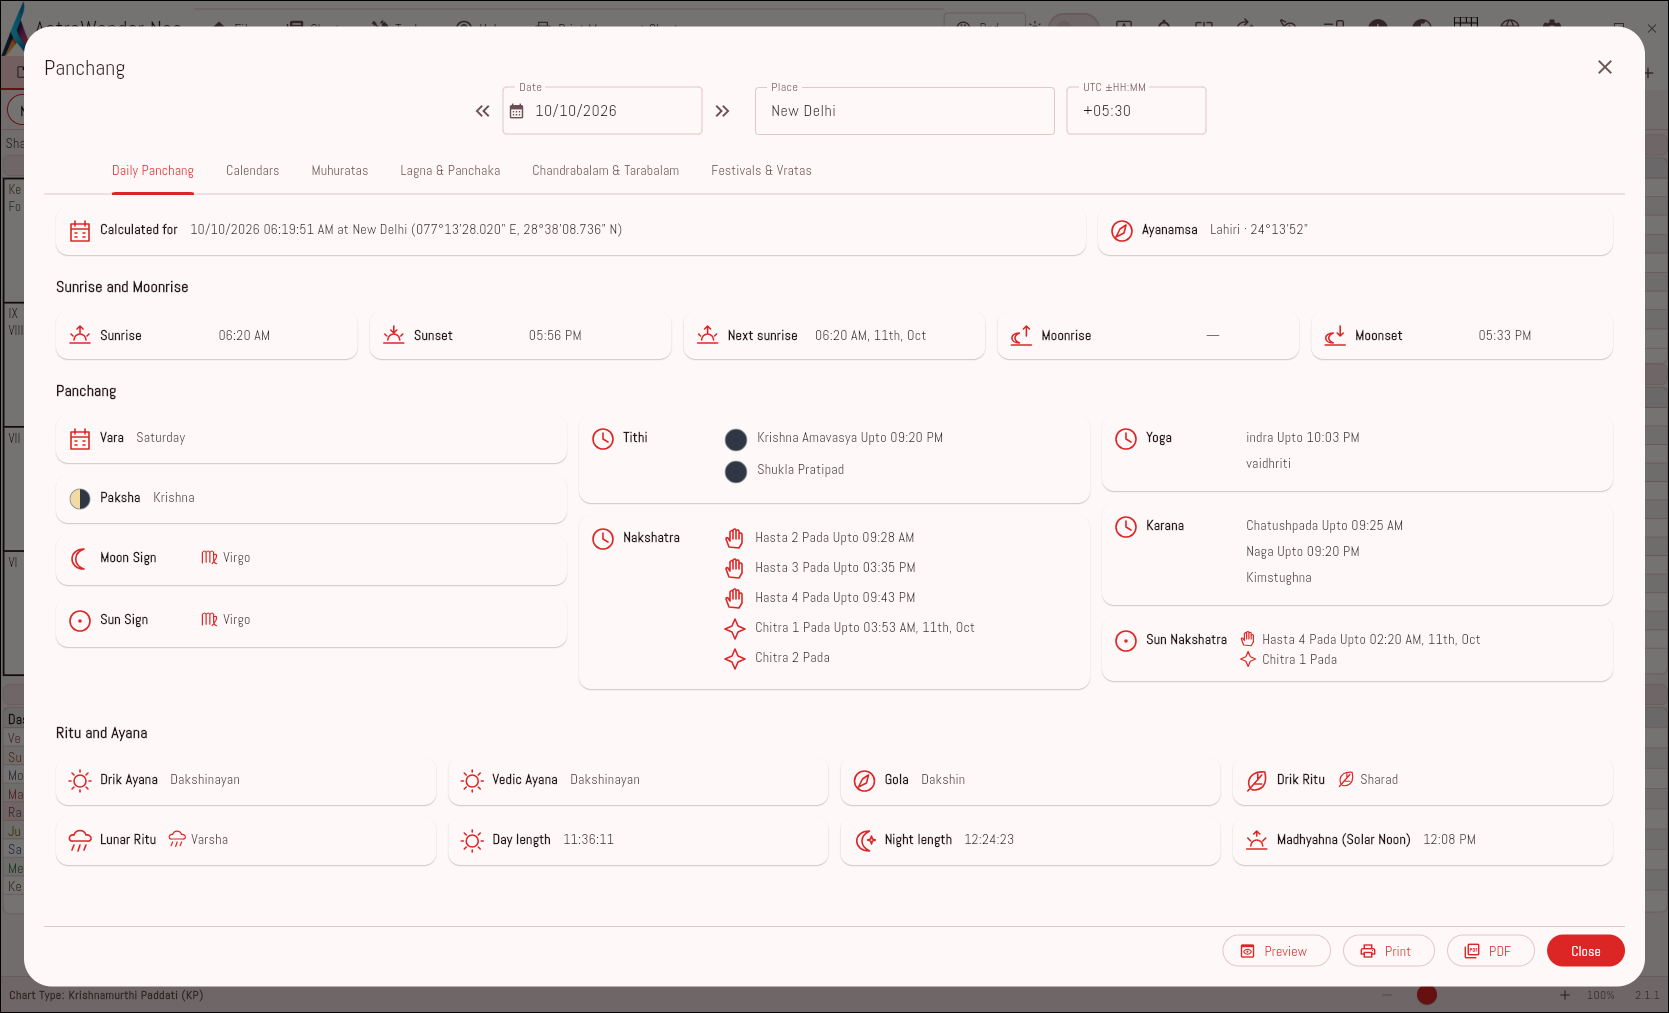Click the Paksha half-moon icon
Viewport: 1669px width, 1013px height.
click(80, 499)
